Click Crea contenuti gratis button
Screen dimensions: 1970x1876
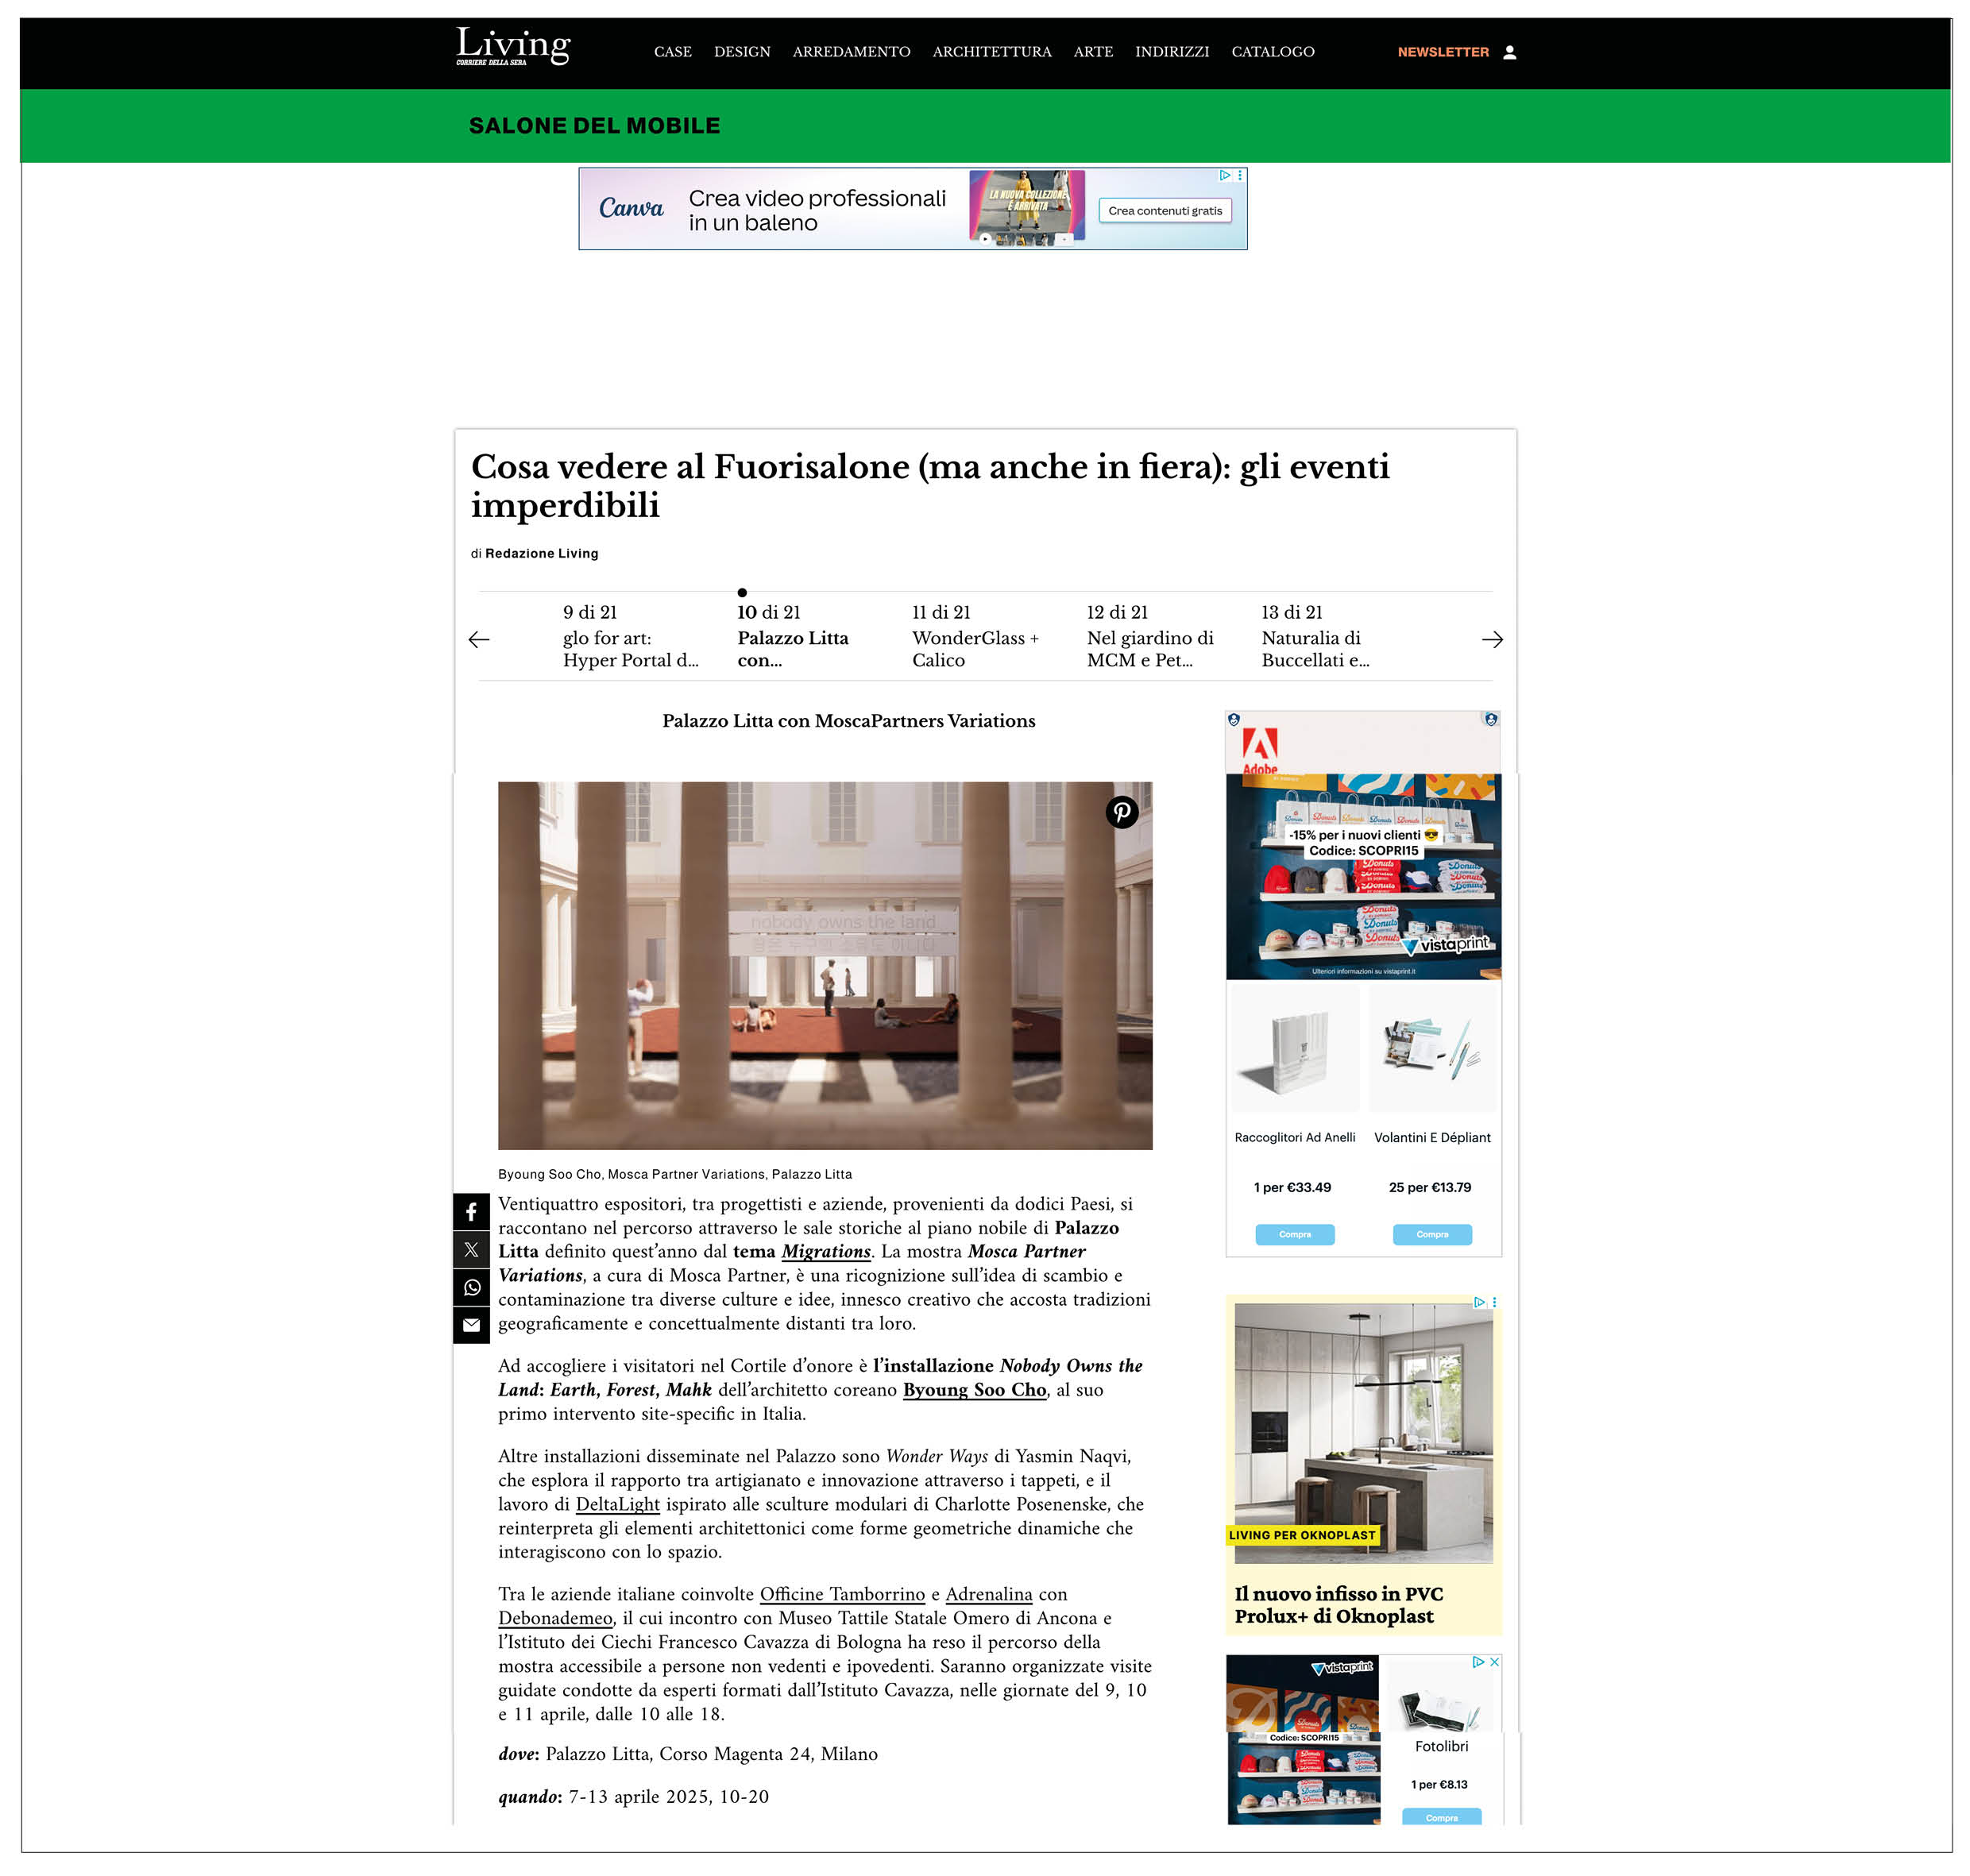pos(1165,211)
